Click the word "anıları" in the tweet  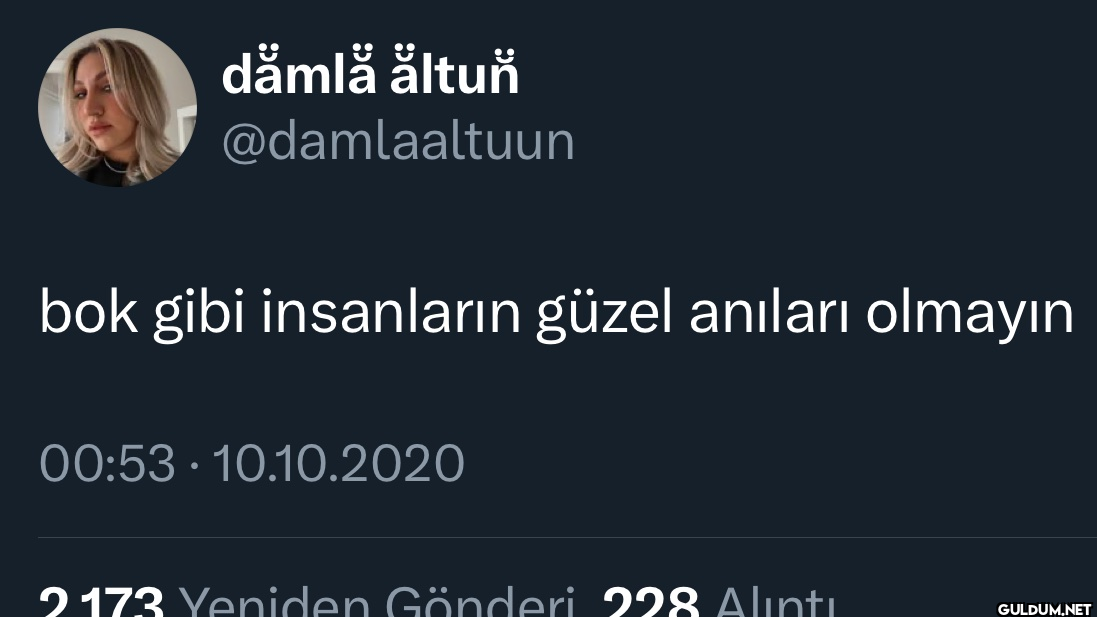point(770,313)
